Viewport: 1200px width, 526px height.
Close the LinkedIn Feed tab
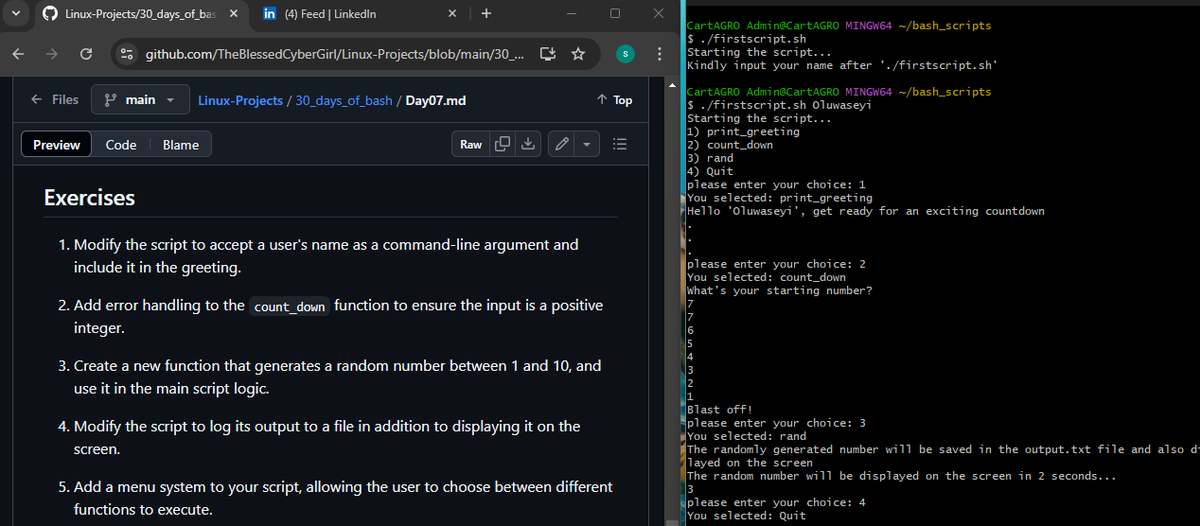(x=451, y=14)
